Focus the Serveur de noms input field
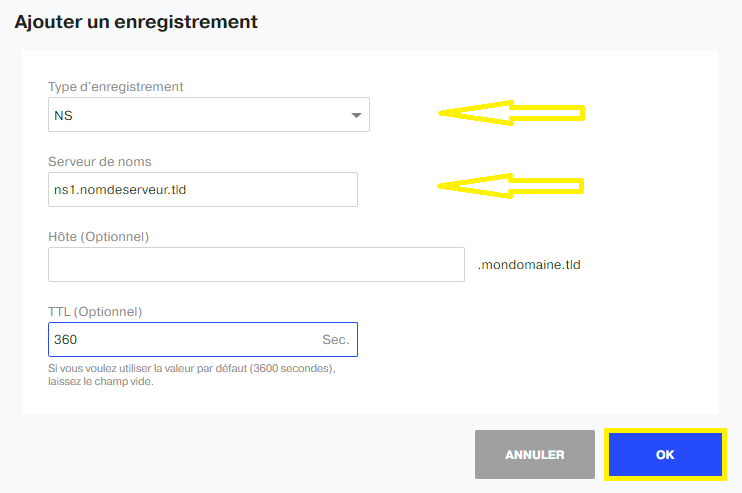Viewport: 742px width, 493px height. point(203,189)
